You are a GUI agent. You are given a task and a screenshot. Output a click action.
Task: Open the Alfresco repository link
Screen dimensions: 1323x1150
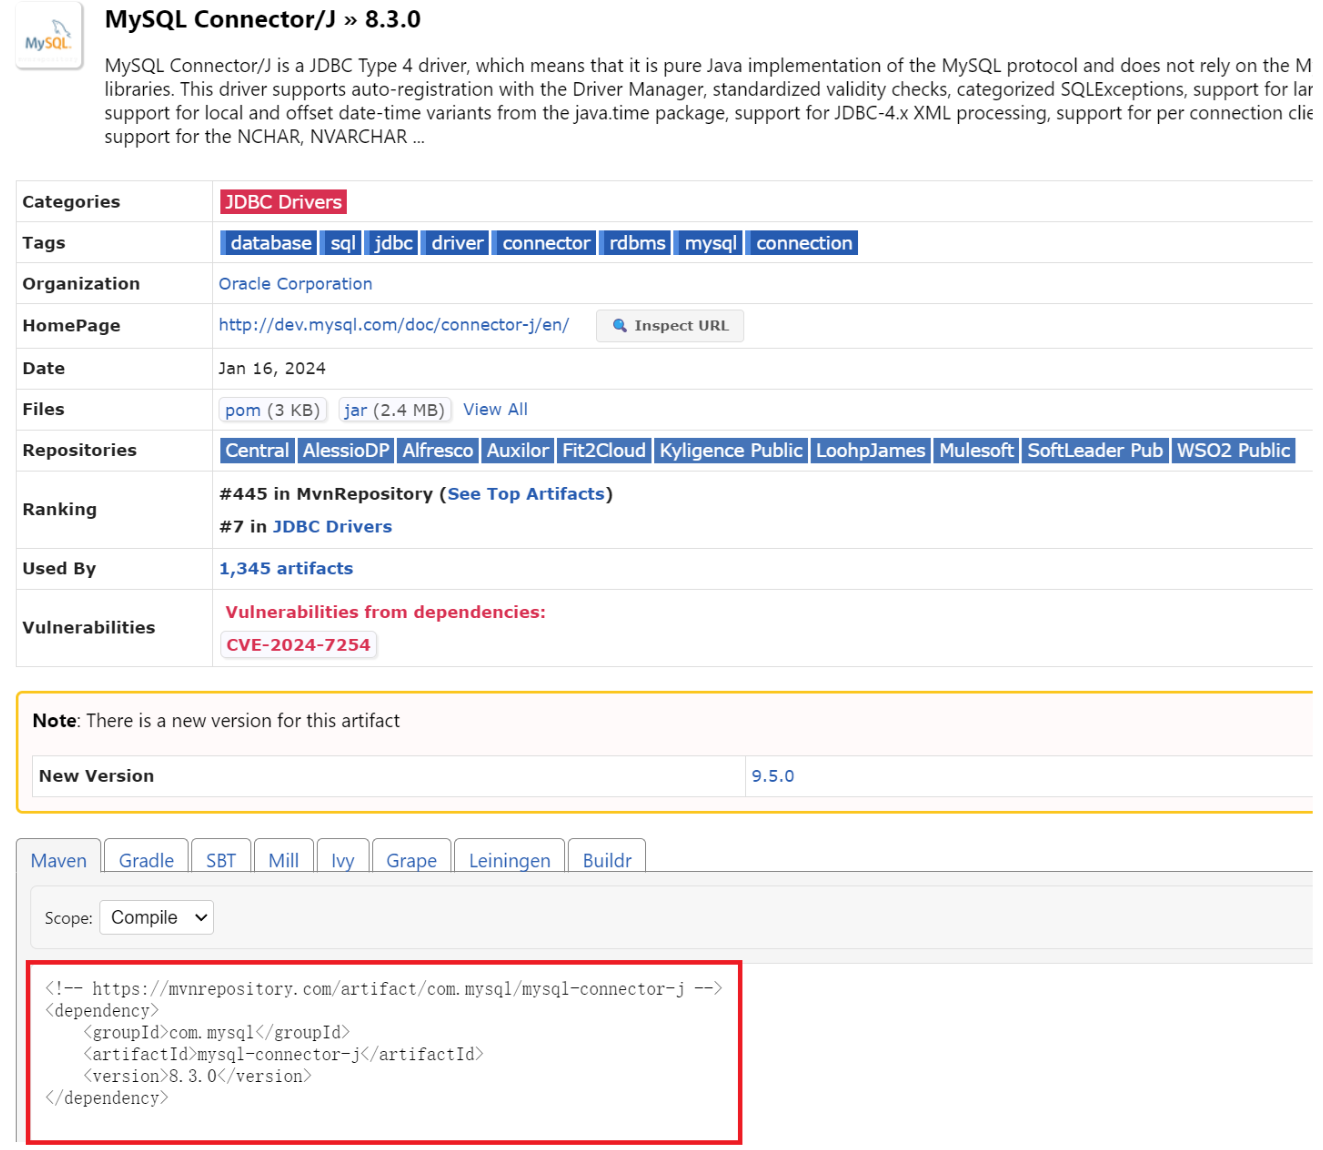(437, 451)
